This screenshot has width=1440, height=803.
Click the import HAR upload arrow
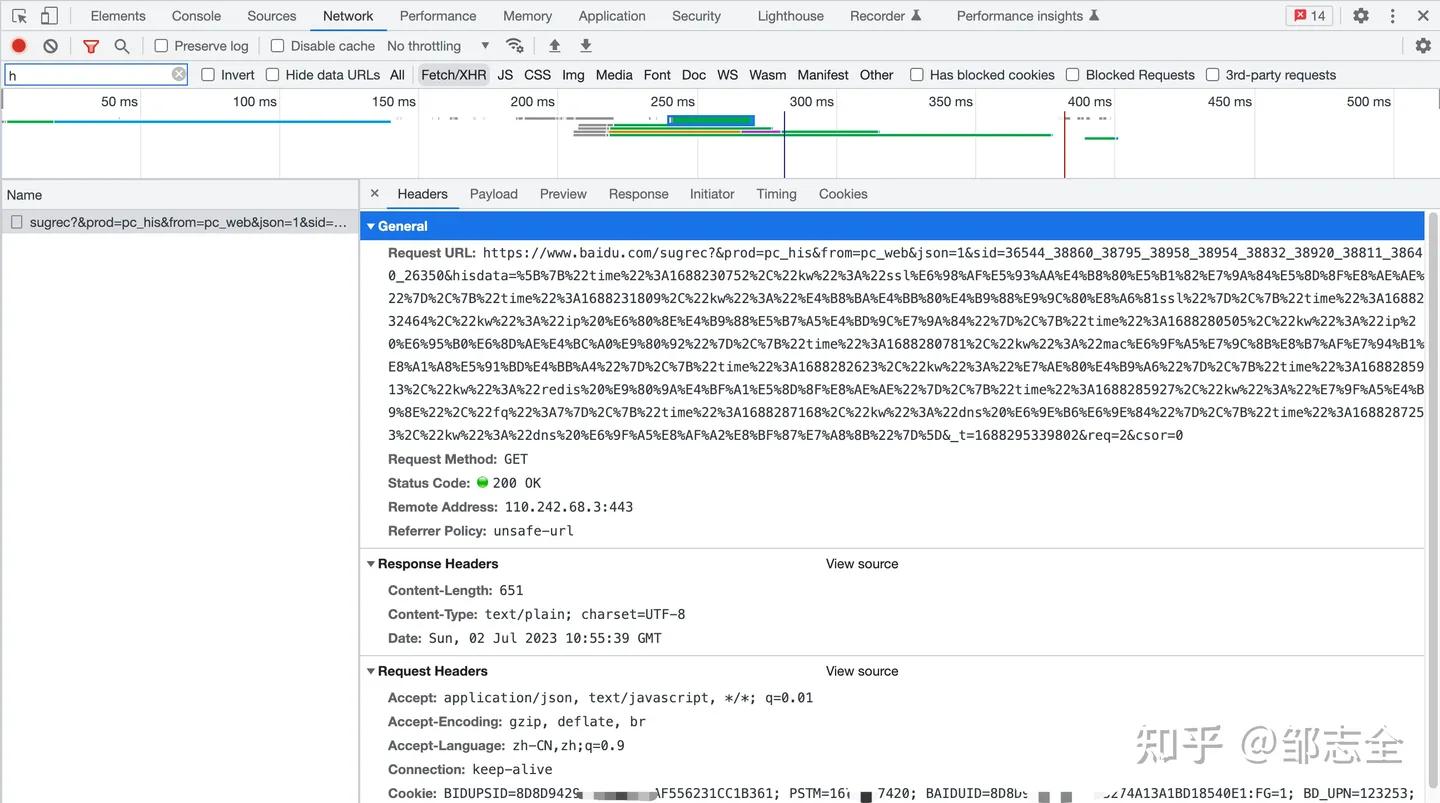click(555, 46)
